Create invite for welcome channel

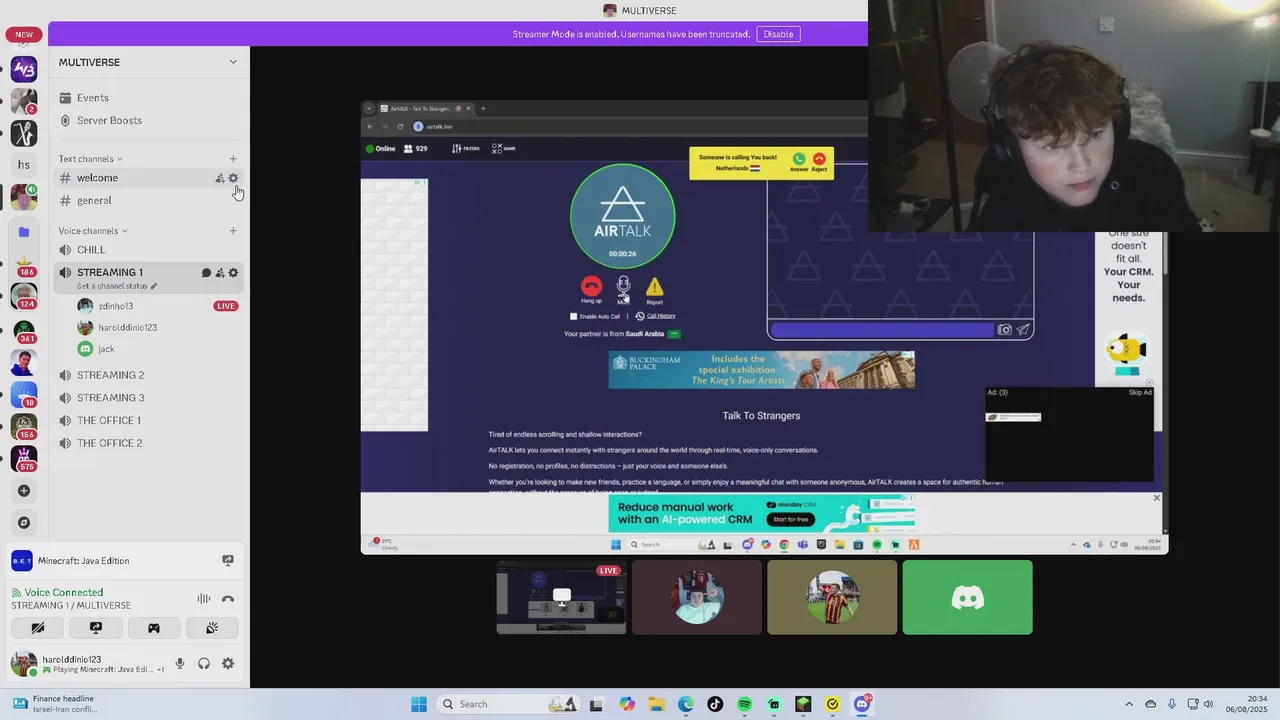pos(220,178)
